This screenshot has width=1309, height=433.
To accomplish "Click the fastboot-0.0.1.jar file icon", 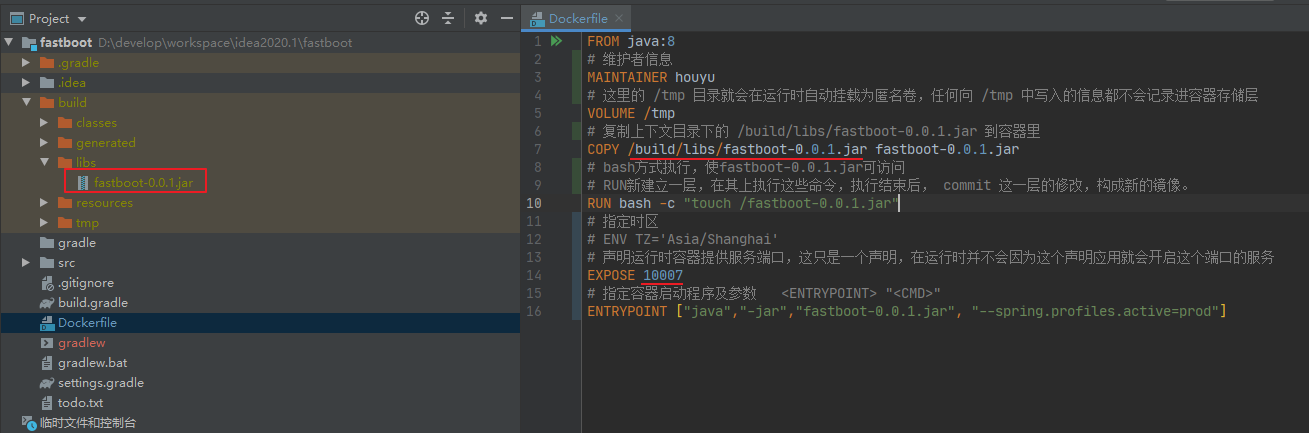I will coord(83,183).
